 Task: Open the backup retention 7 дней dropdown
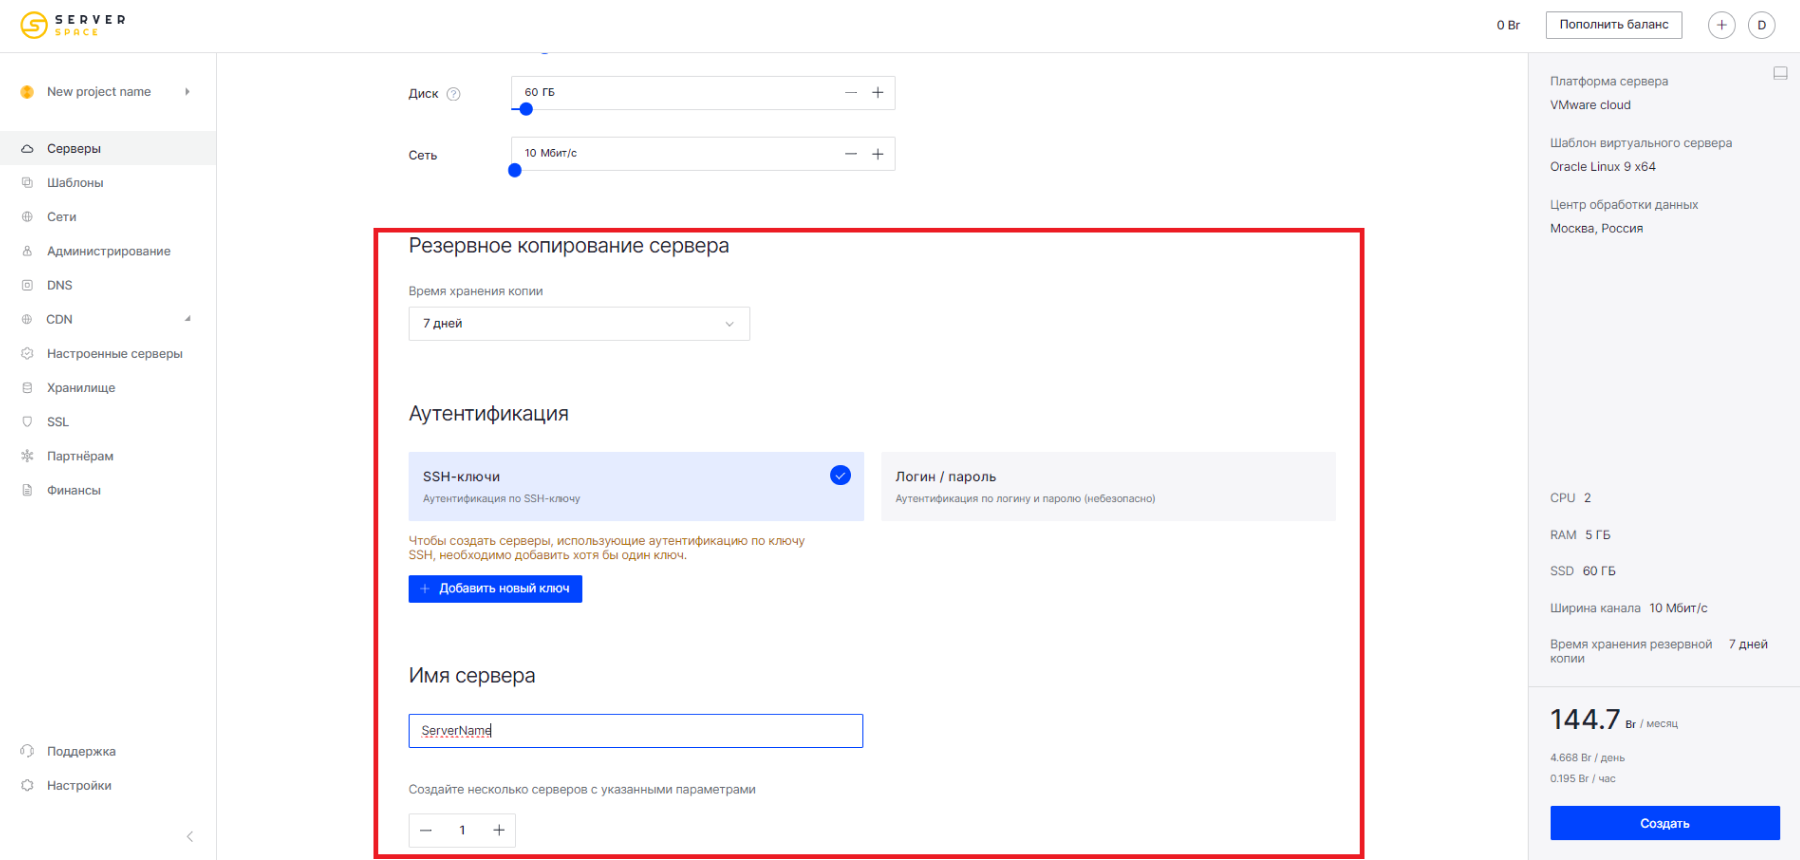click(579, 324)
